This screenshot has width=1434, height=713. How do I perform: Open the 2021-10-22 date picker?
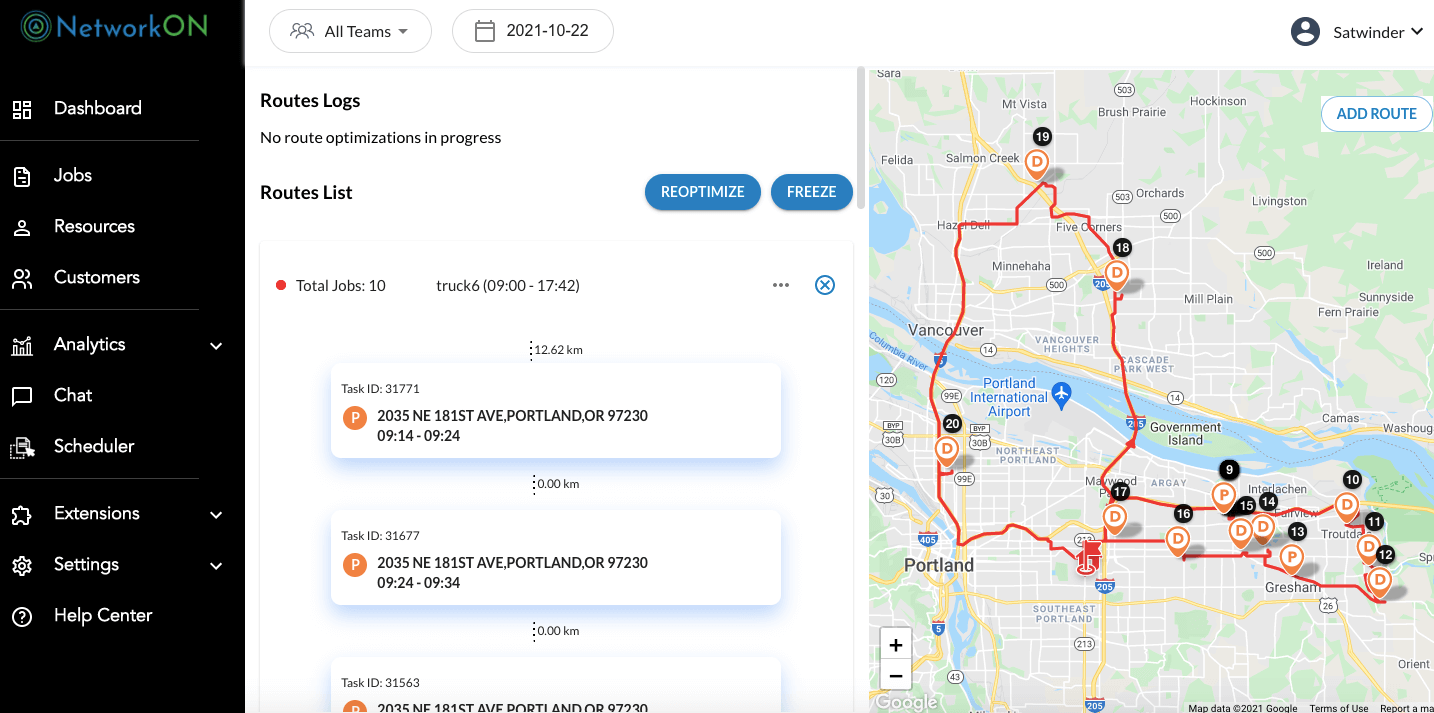(532, 31)
